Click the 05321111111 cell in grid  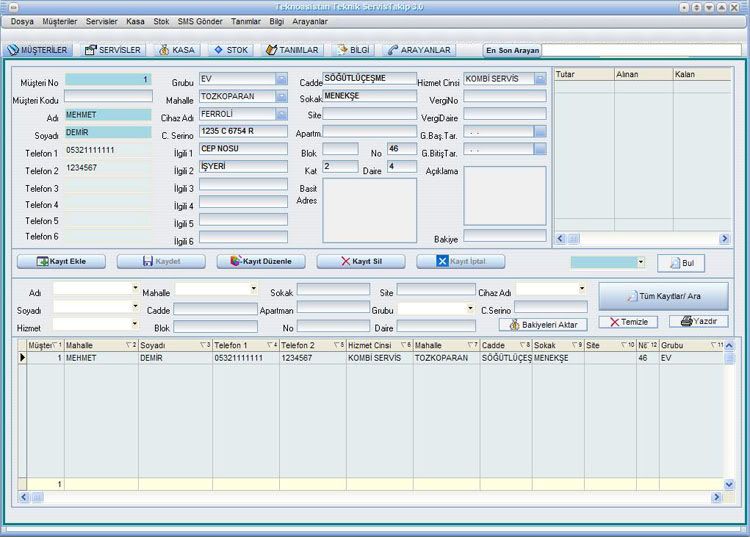[246, 358]
